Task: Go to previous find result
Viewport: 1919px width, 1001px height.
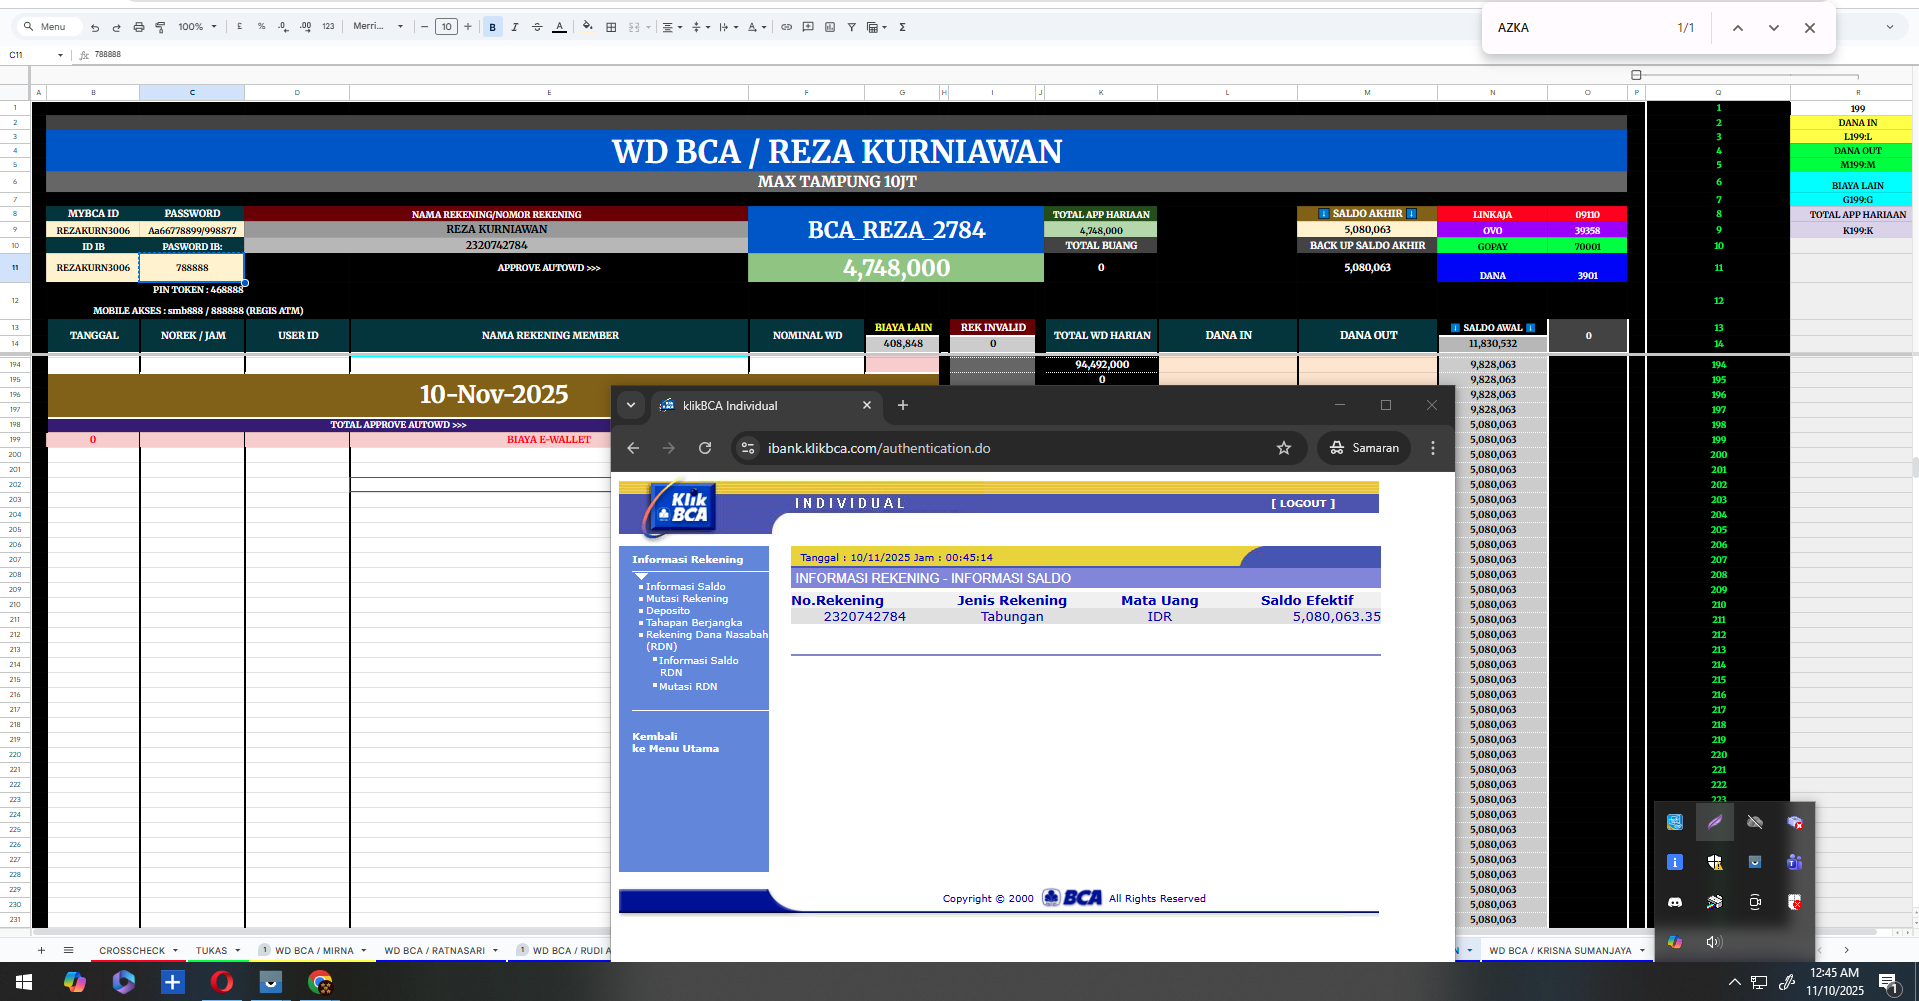Action: [x=1738, y=28]
